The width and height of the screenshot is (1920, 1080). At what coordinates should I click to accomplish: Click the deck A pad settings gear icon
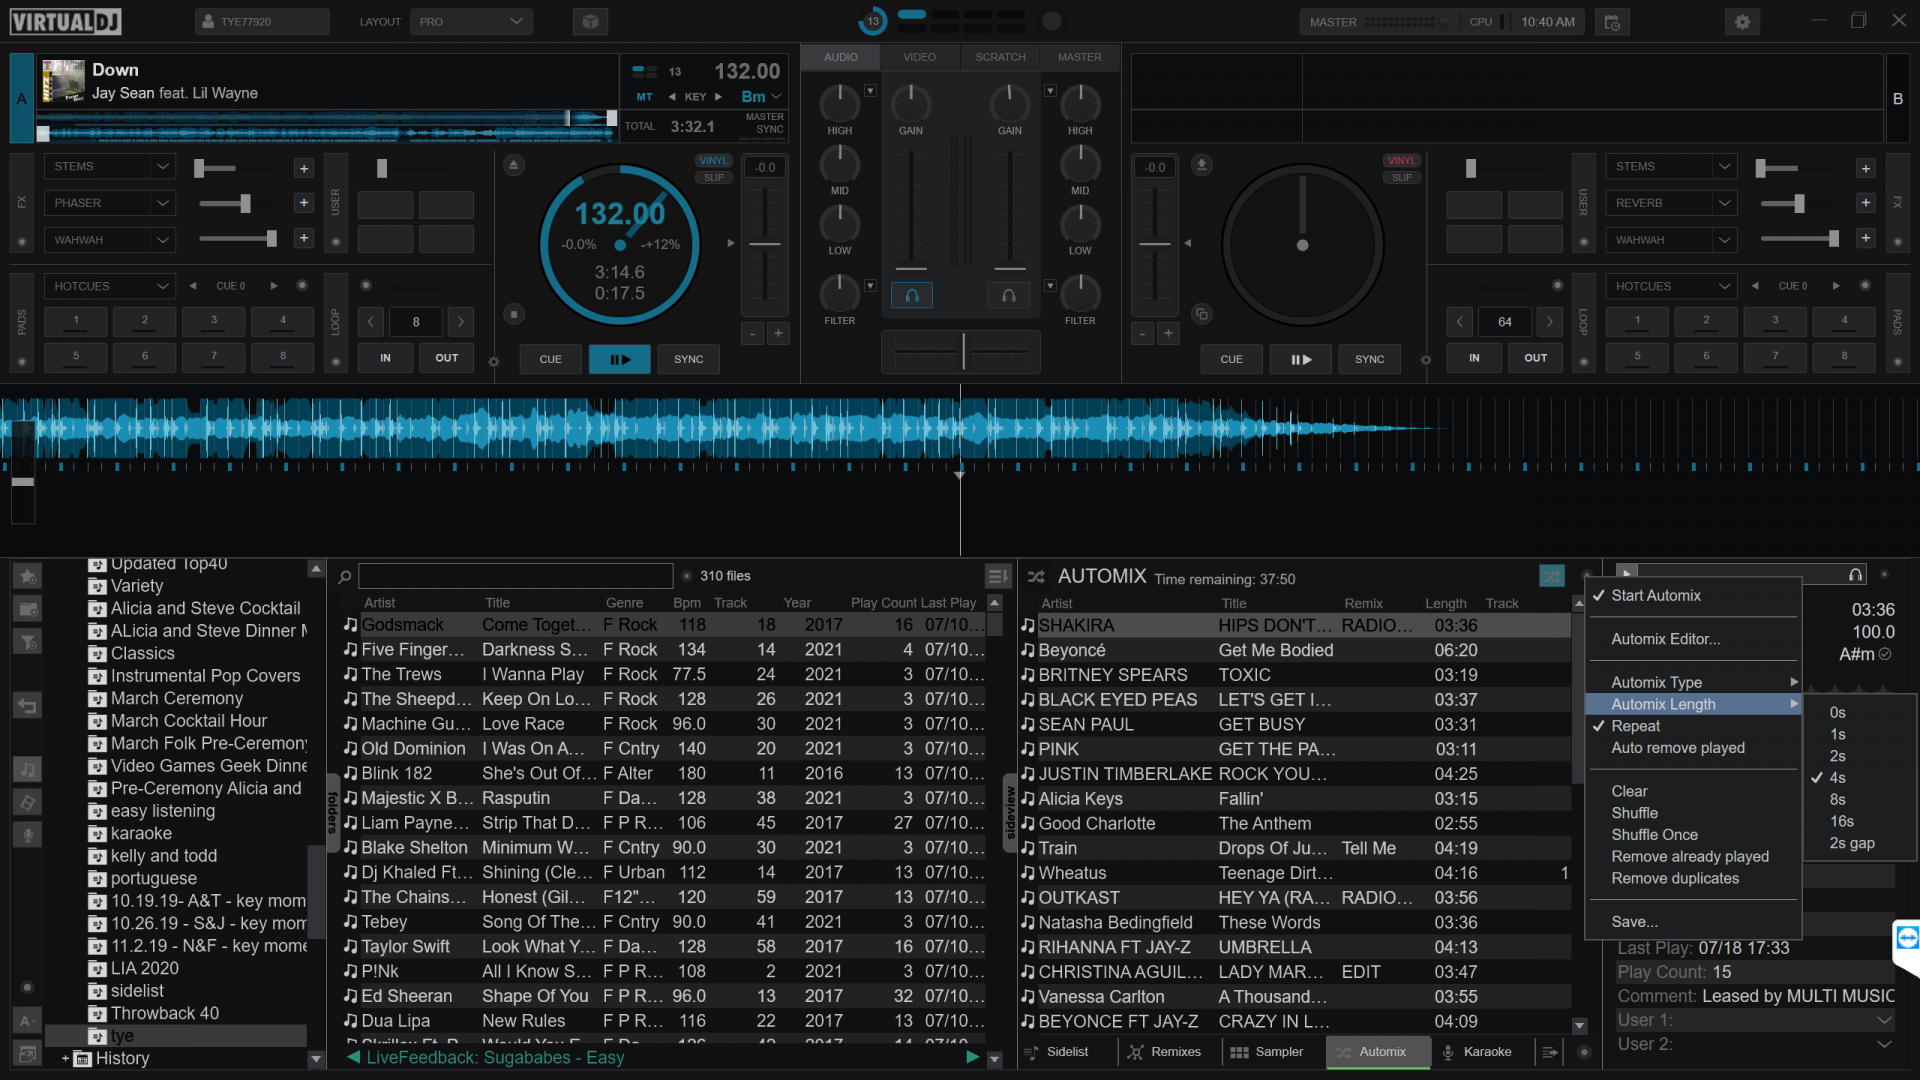point(493,361)
